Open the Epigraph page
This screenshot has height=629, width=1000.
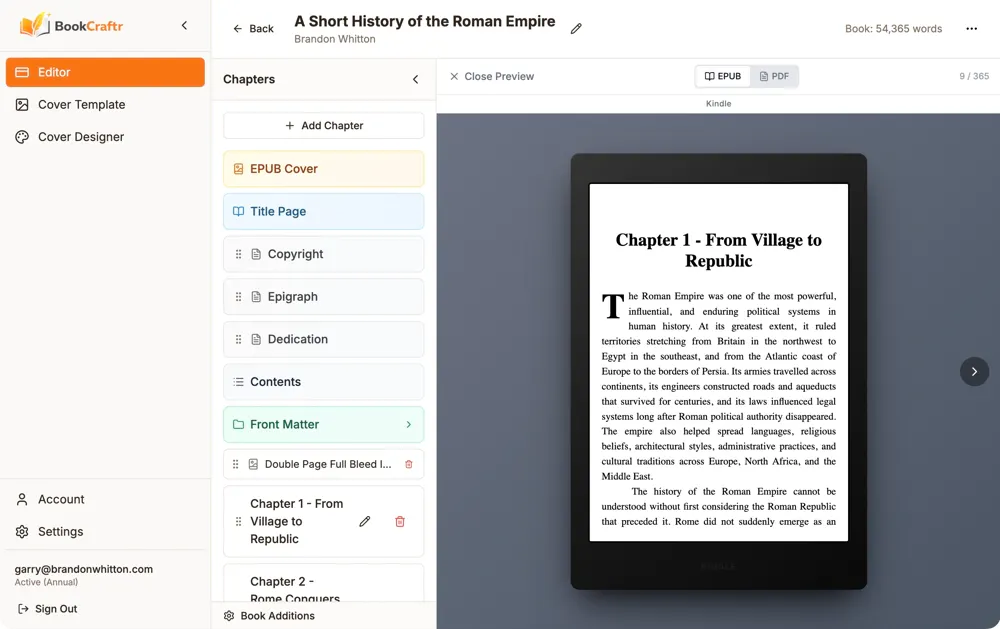click(x=323, y=297)
